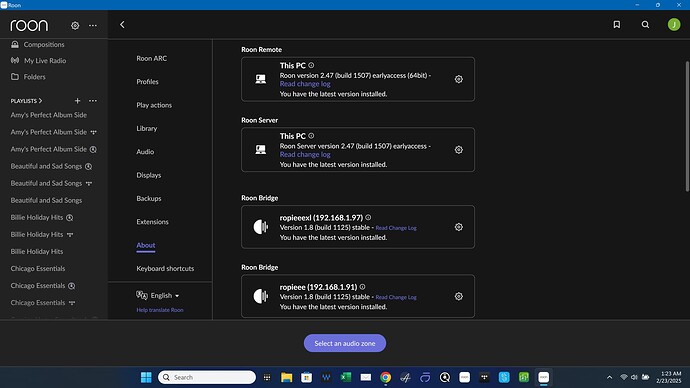Image resolution: width=690 pixels, height=388 pixels.
Task: Open gear settings for ropieeexl bridge
Action: click(x=459, y=227)
